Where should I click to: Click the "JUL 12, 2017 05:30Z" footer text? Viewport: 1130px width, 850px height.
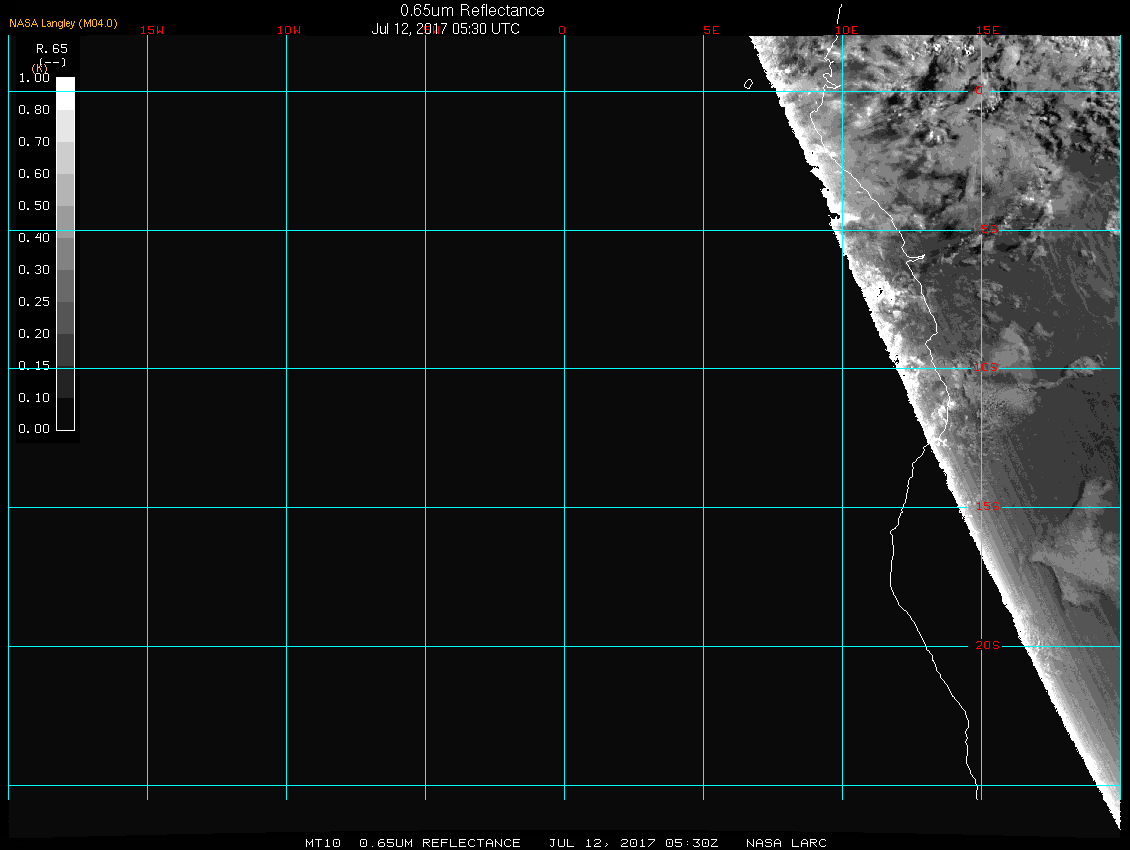click(633, 843)
